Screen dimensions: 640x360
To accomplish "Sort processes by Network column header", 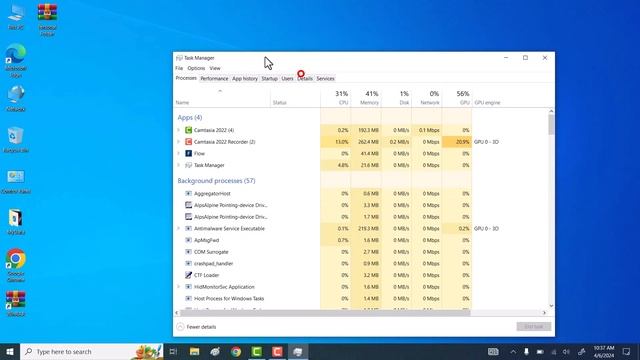I will pyautogui.click(x=426, y=98).
